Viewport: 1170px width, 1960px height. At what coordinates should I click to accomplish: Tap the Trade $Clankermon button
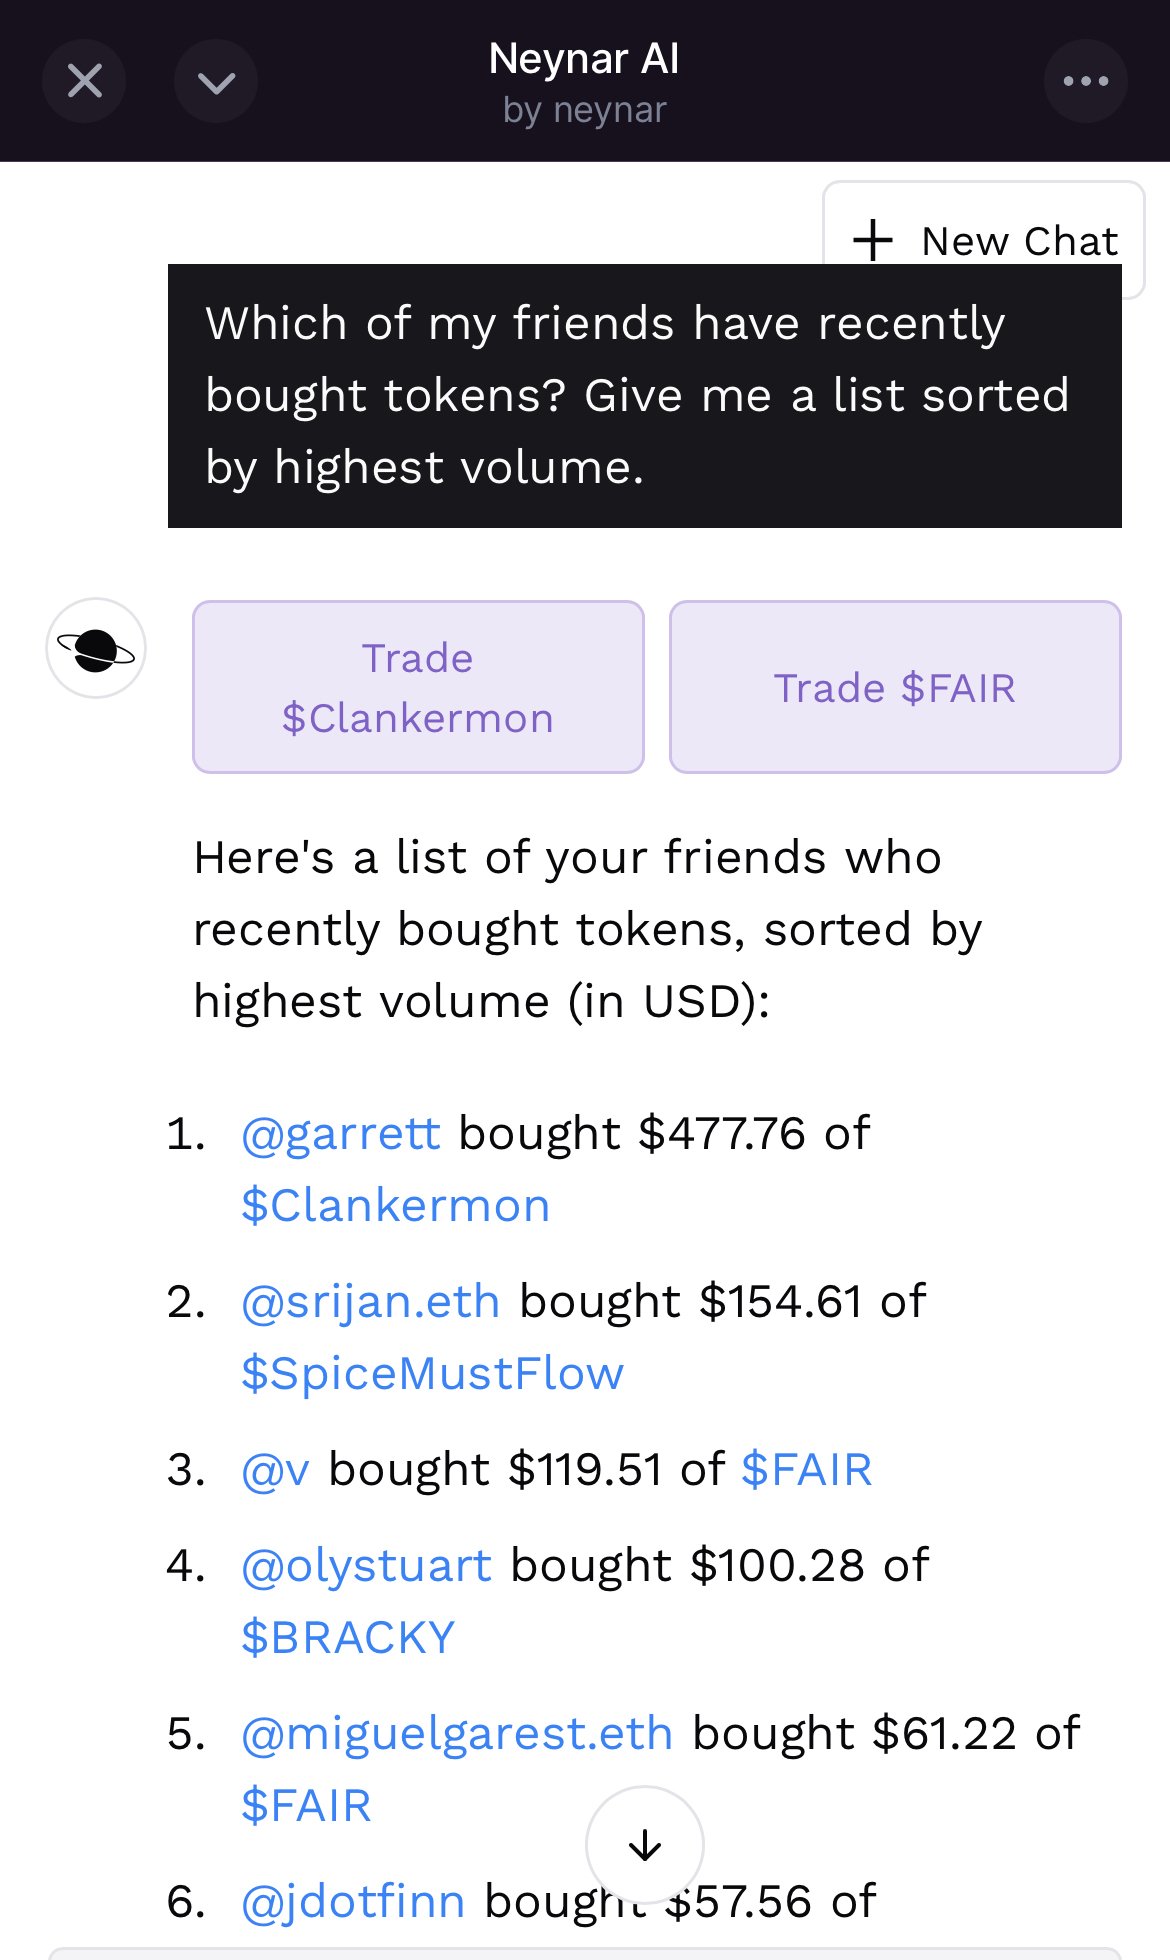418,687
